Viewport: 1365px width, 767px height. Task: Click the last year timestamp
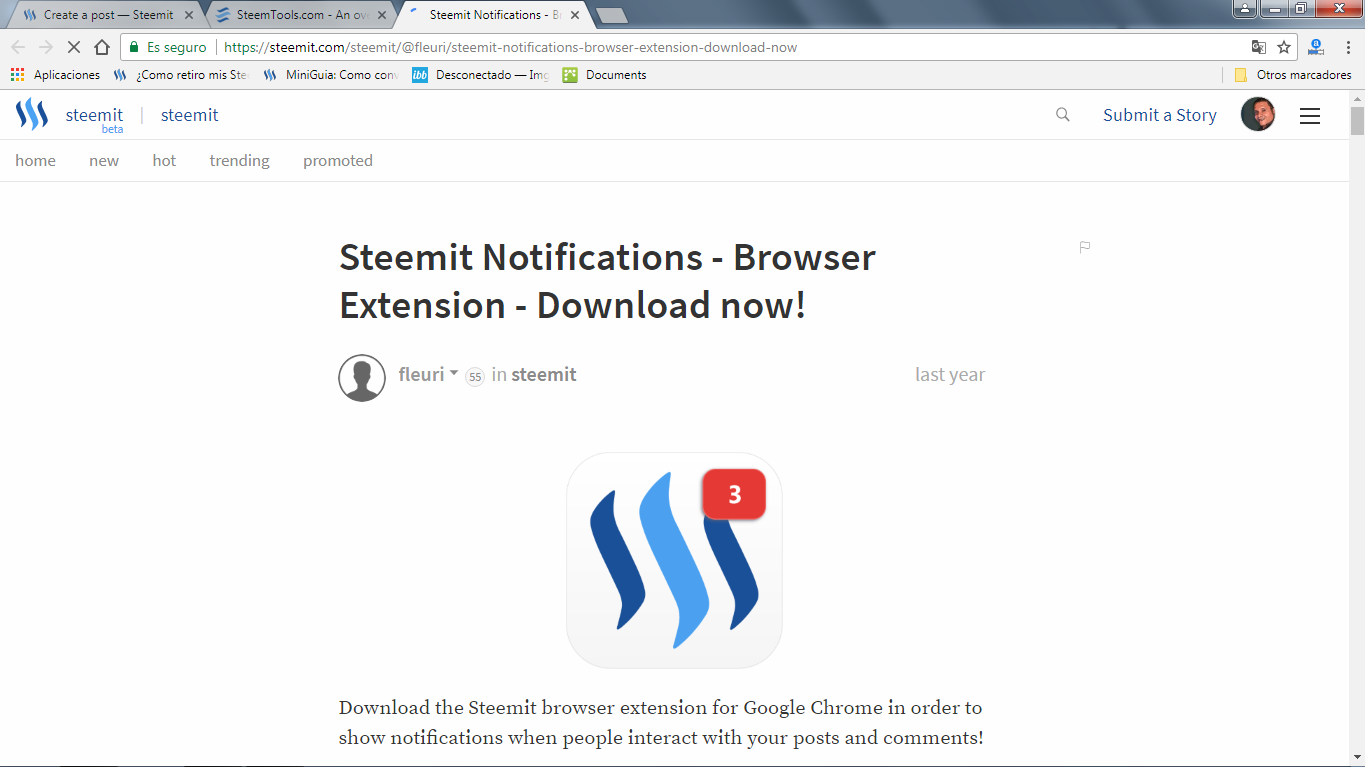[950, 375]
